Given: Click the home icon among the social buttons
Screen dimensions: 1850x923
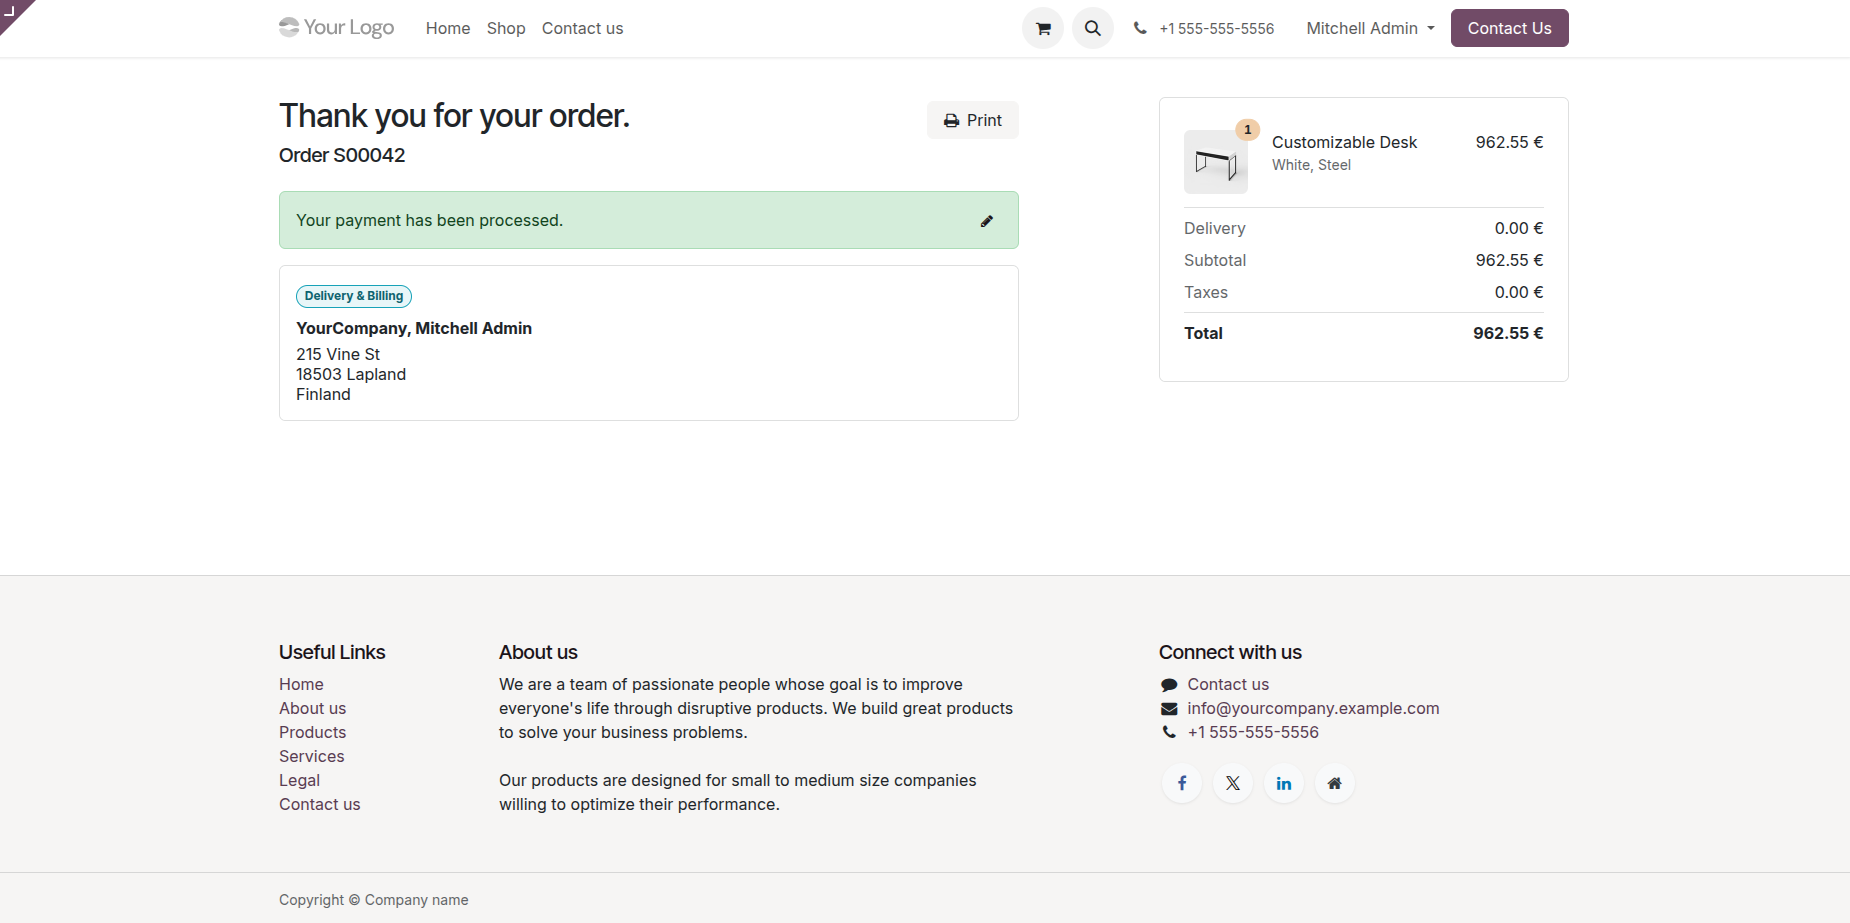Looking at the screenshot, I should (x=1334, y=783).
